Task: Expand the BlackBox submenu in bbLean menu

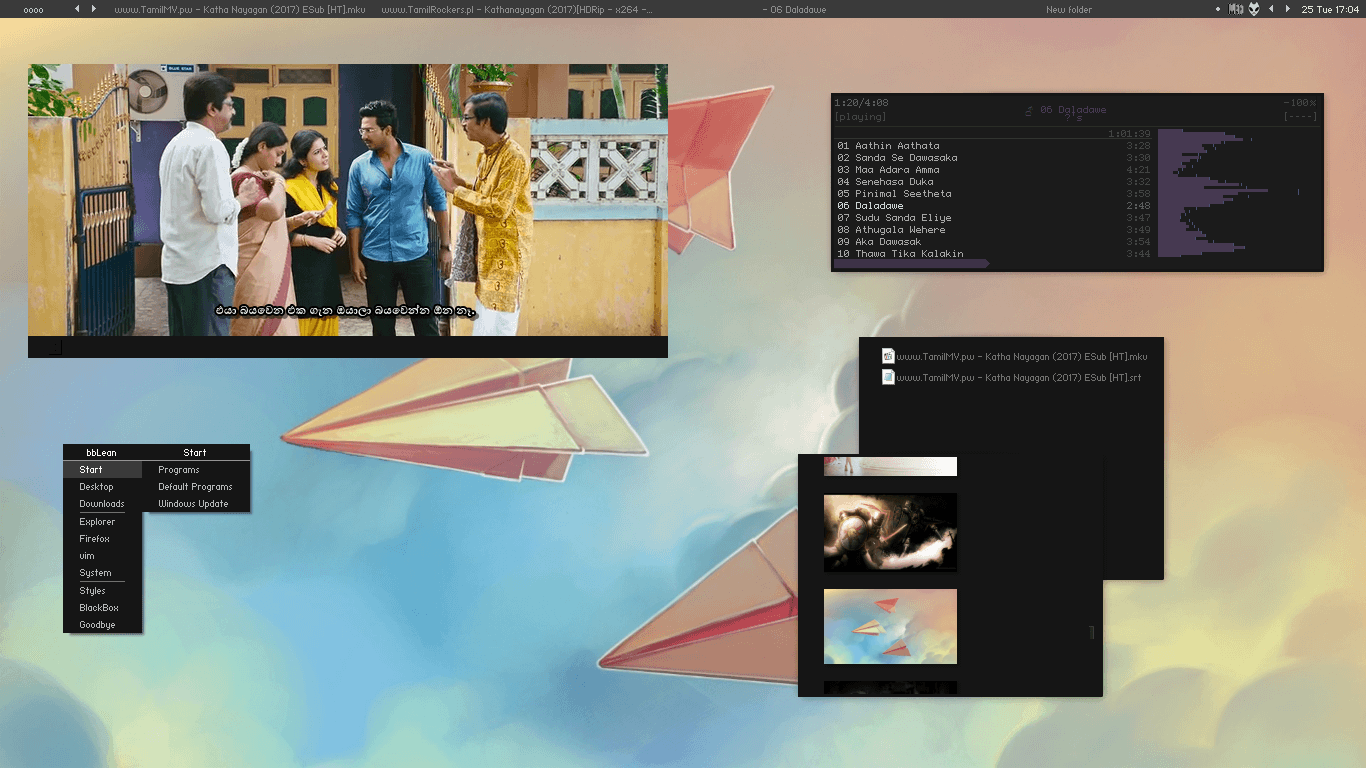Action: (103, 608)
